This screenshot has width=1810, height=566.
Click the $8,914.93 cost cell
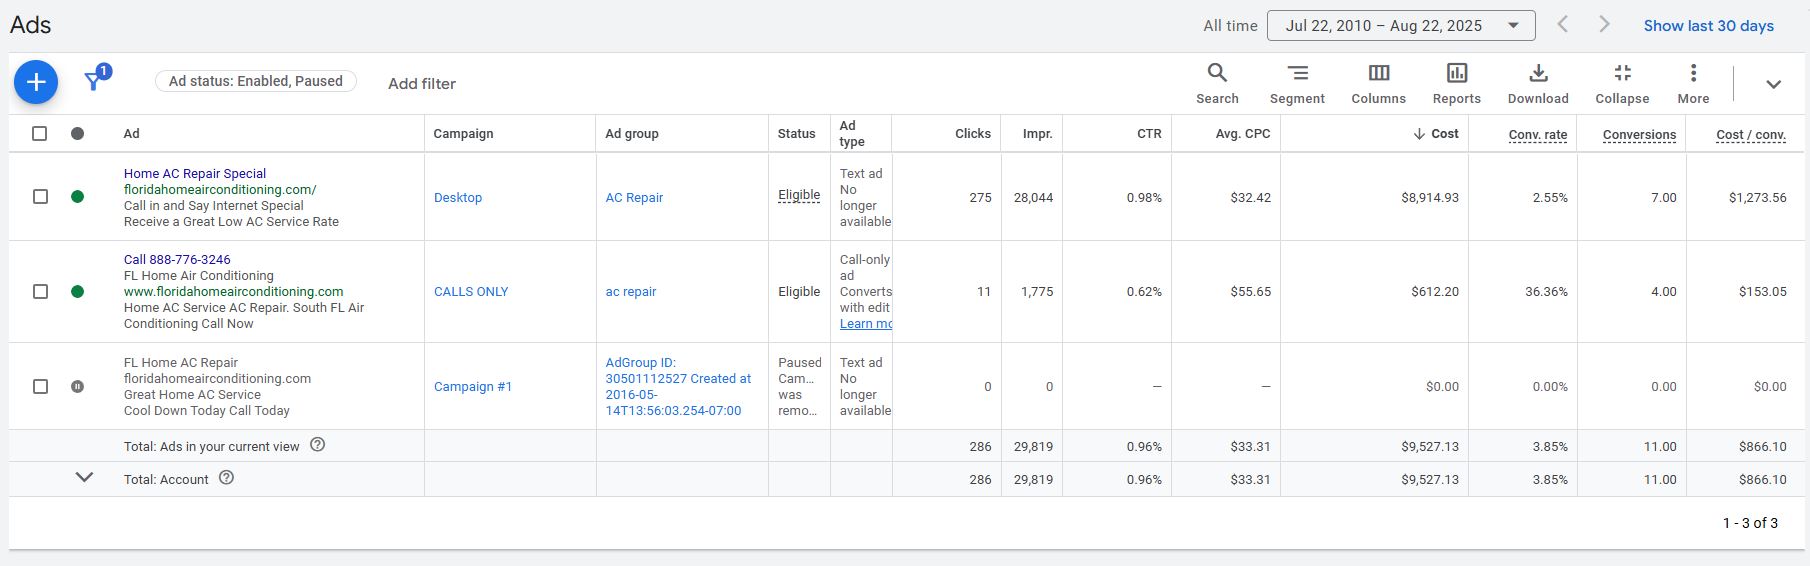click(x=1430, y=198)
